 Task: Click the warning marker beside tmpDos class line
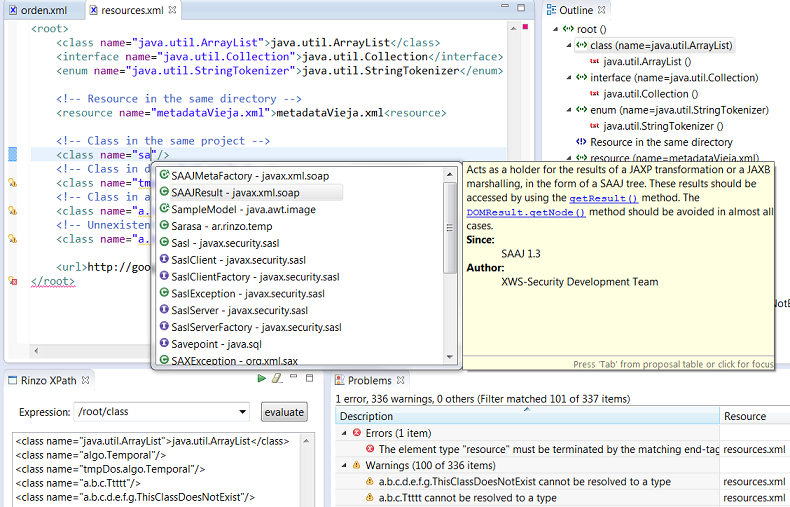[x=13, y=183]
